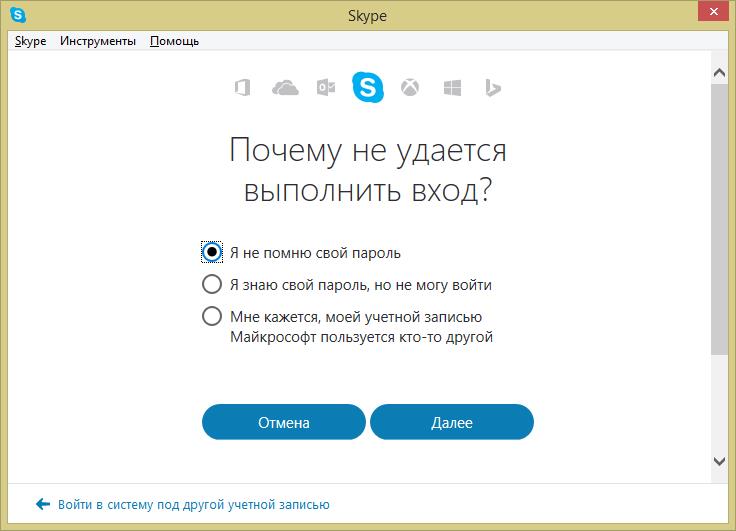Click the vertical scrollbar thumb
The height and width of the screenshot is (531, 736).
(719, 220)
